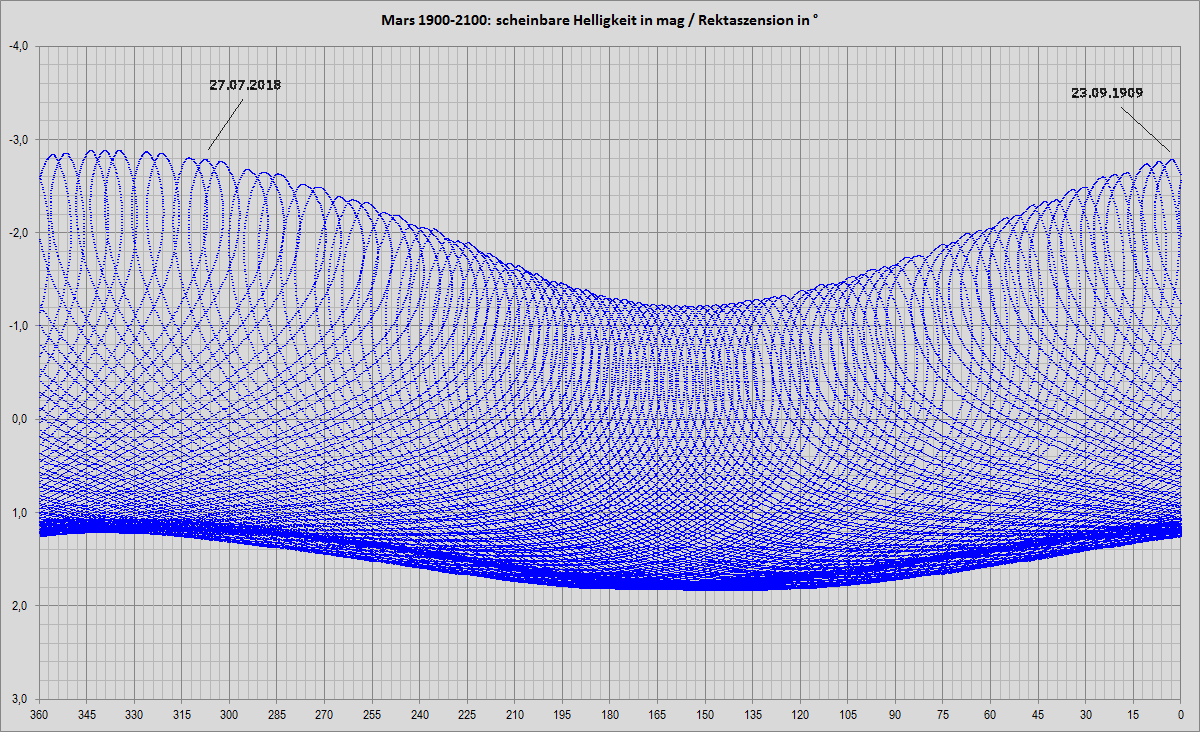Image resolution: width=1200 pixels, height=732 pixels.
Task: Select the 300 label on horizontal axis
Action: point(229,715)
